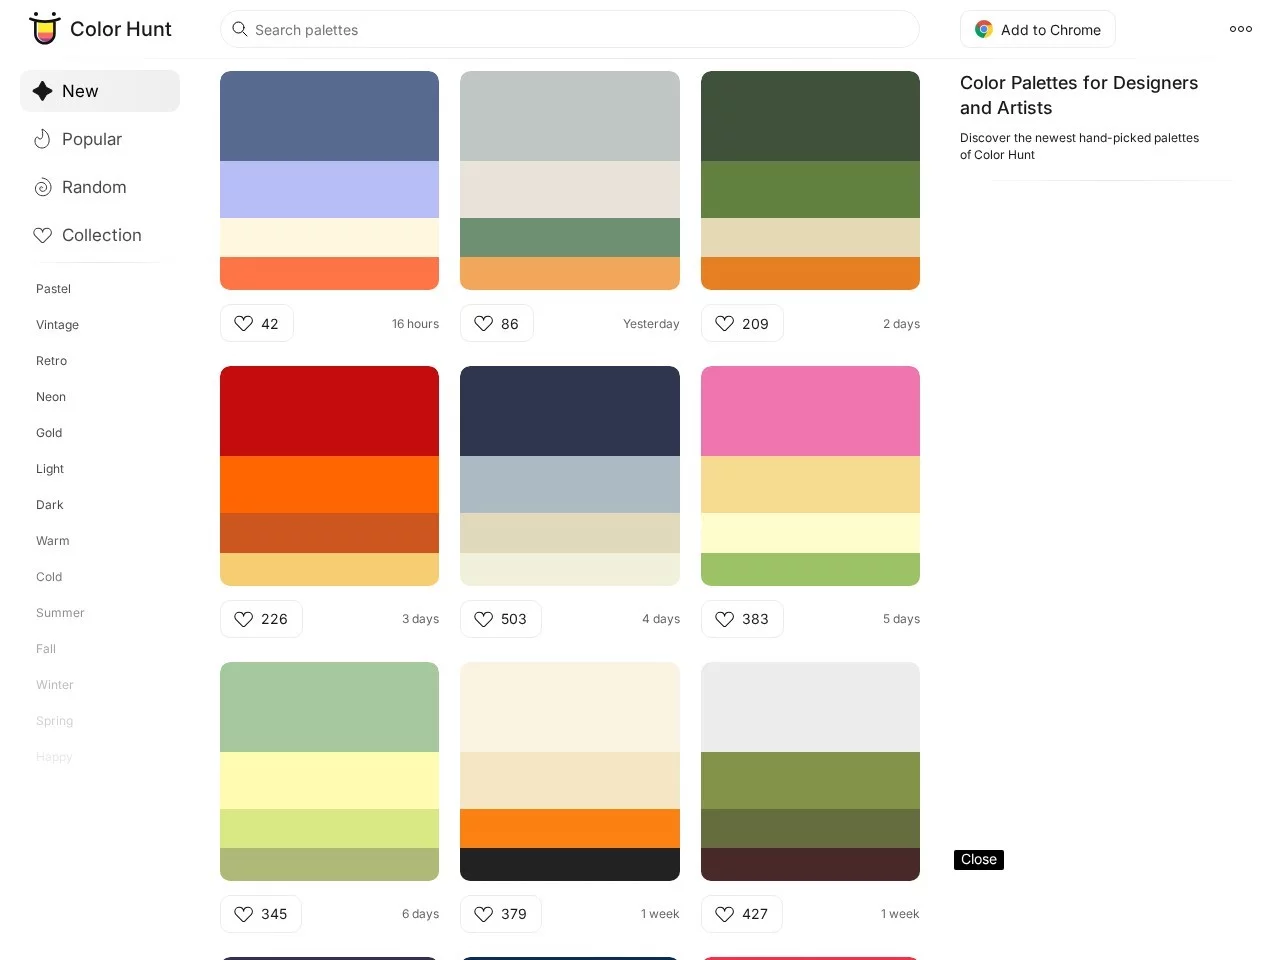Click the Random shuffle icon
Image resolution: width=1280 pixels, height=960 pixels.
pos(42,187)
